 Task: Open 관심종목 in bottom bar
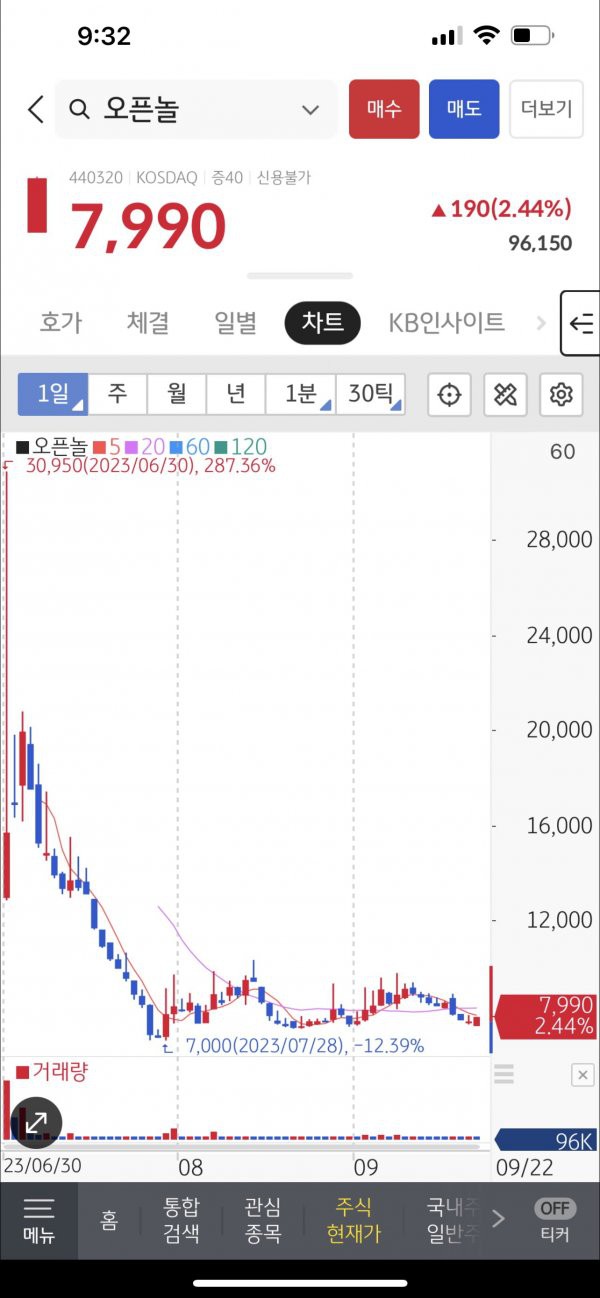(263, 1220)
